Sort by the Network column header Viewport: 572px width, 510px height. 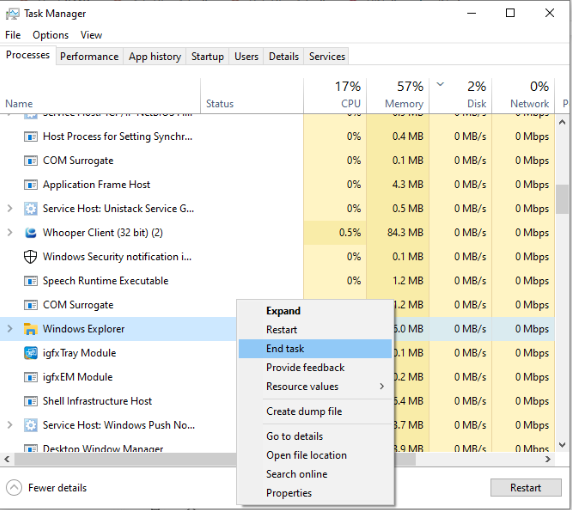523,96
